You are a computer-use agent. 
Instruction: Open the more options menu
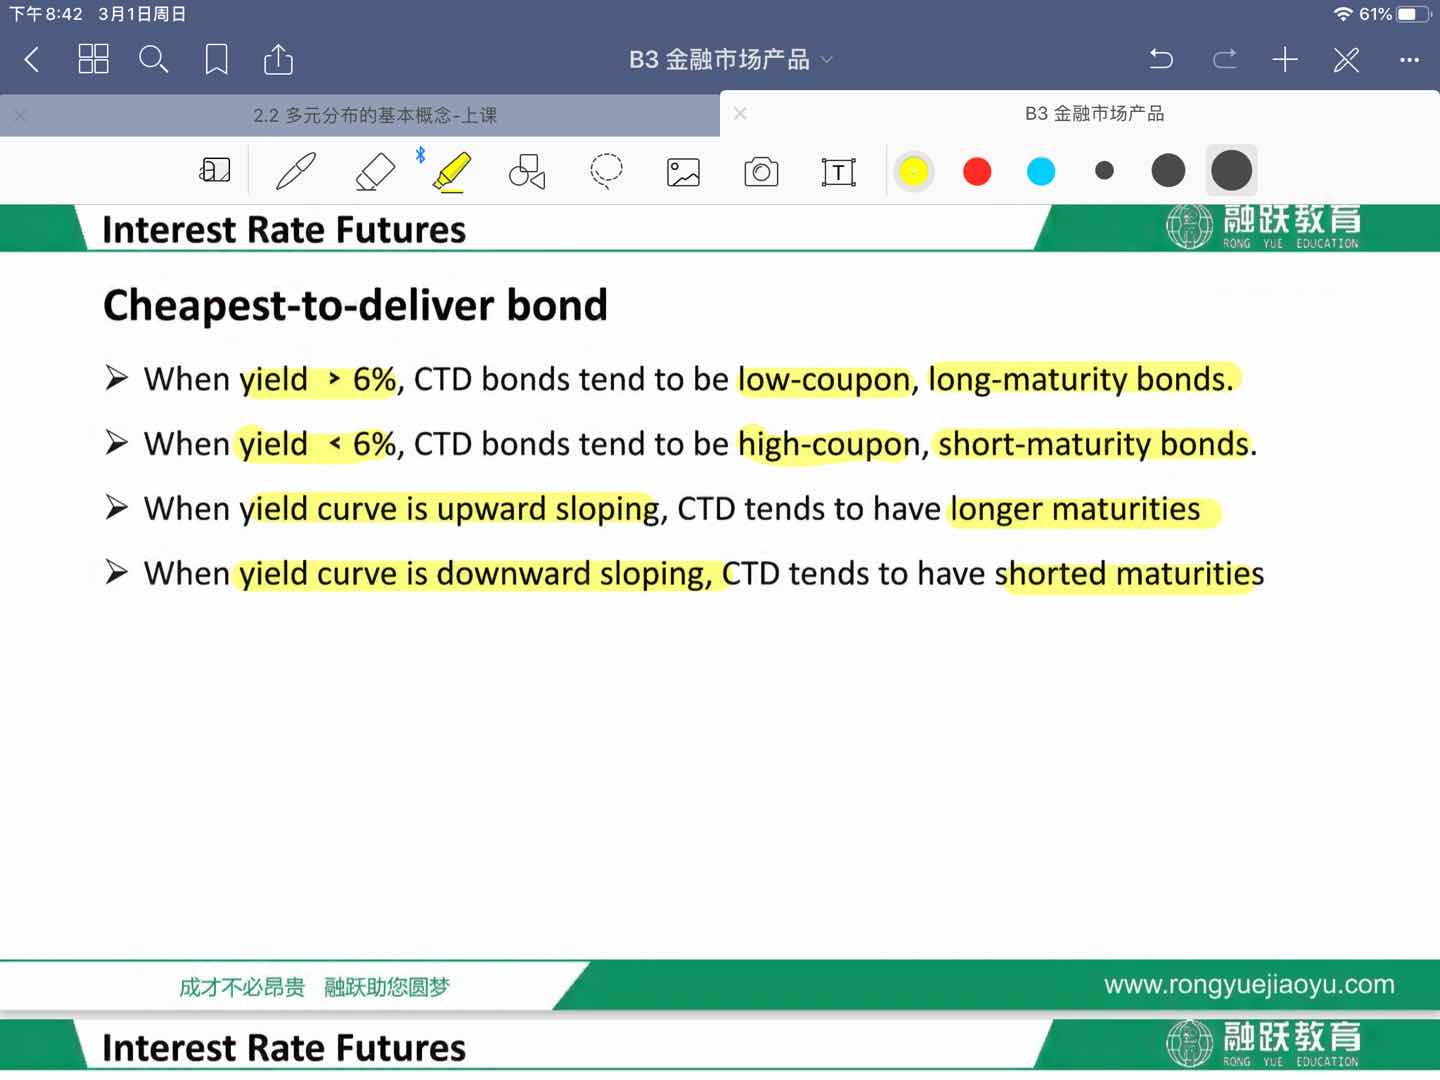(x=1409, y=60)
